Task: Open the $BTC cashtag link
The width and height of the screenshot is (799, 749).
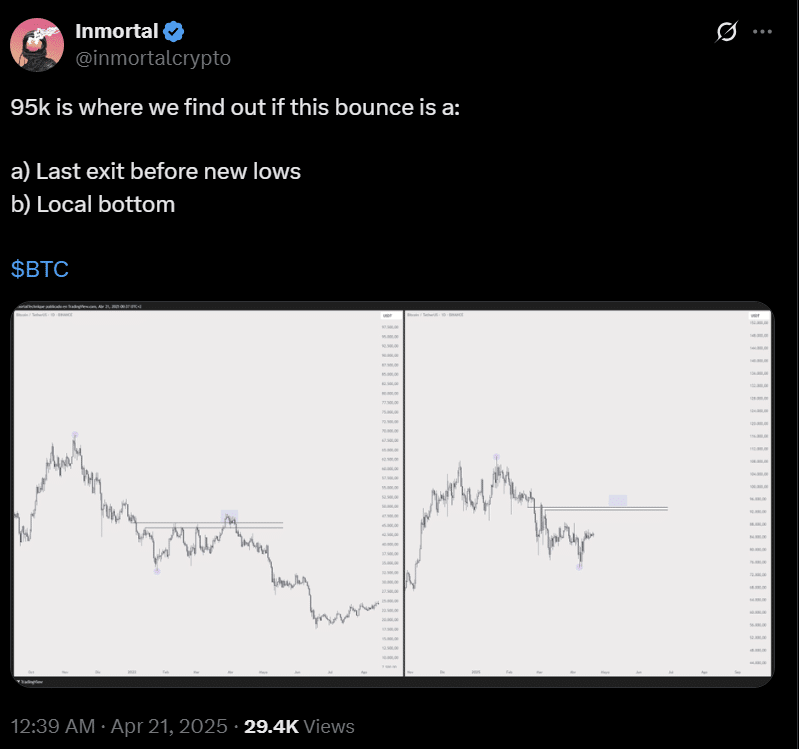Action: [40, 269]
